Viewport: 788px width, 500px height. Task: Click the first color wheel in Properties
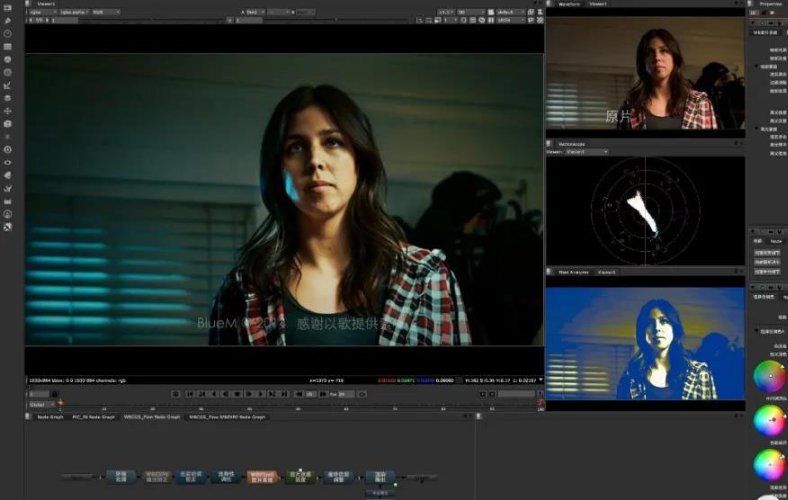pyautogui.click(x=769, y=376)
